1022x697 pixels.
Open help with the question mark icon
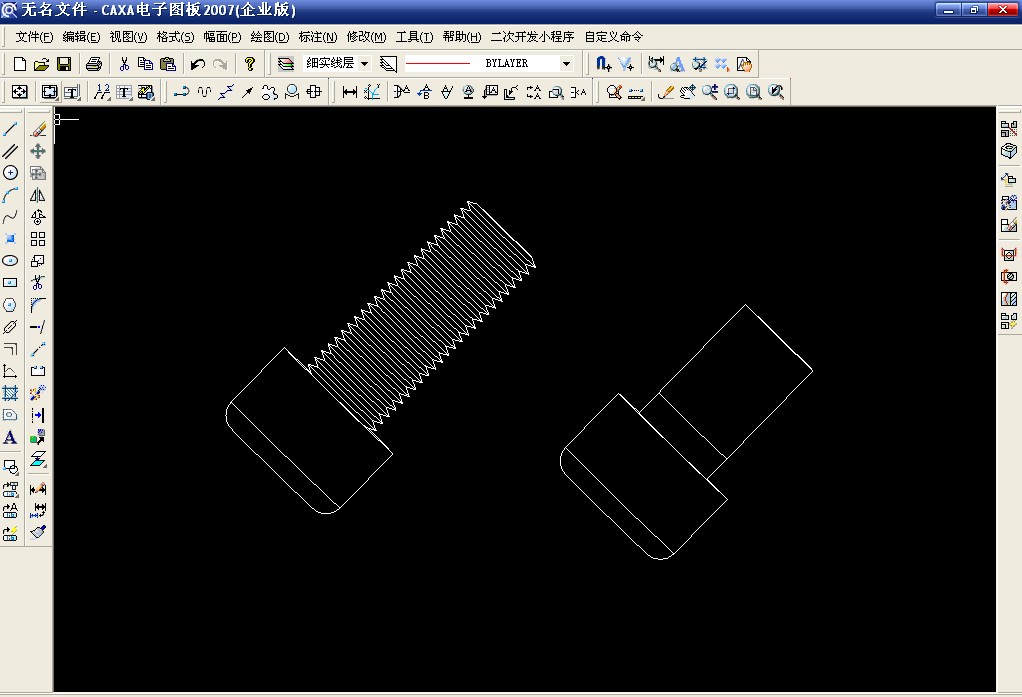(250, 64)
